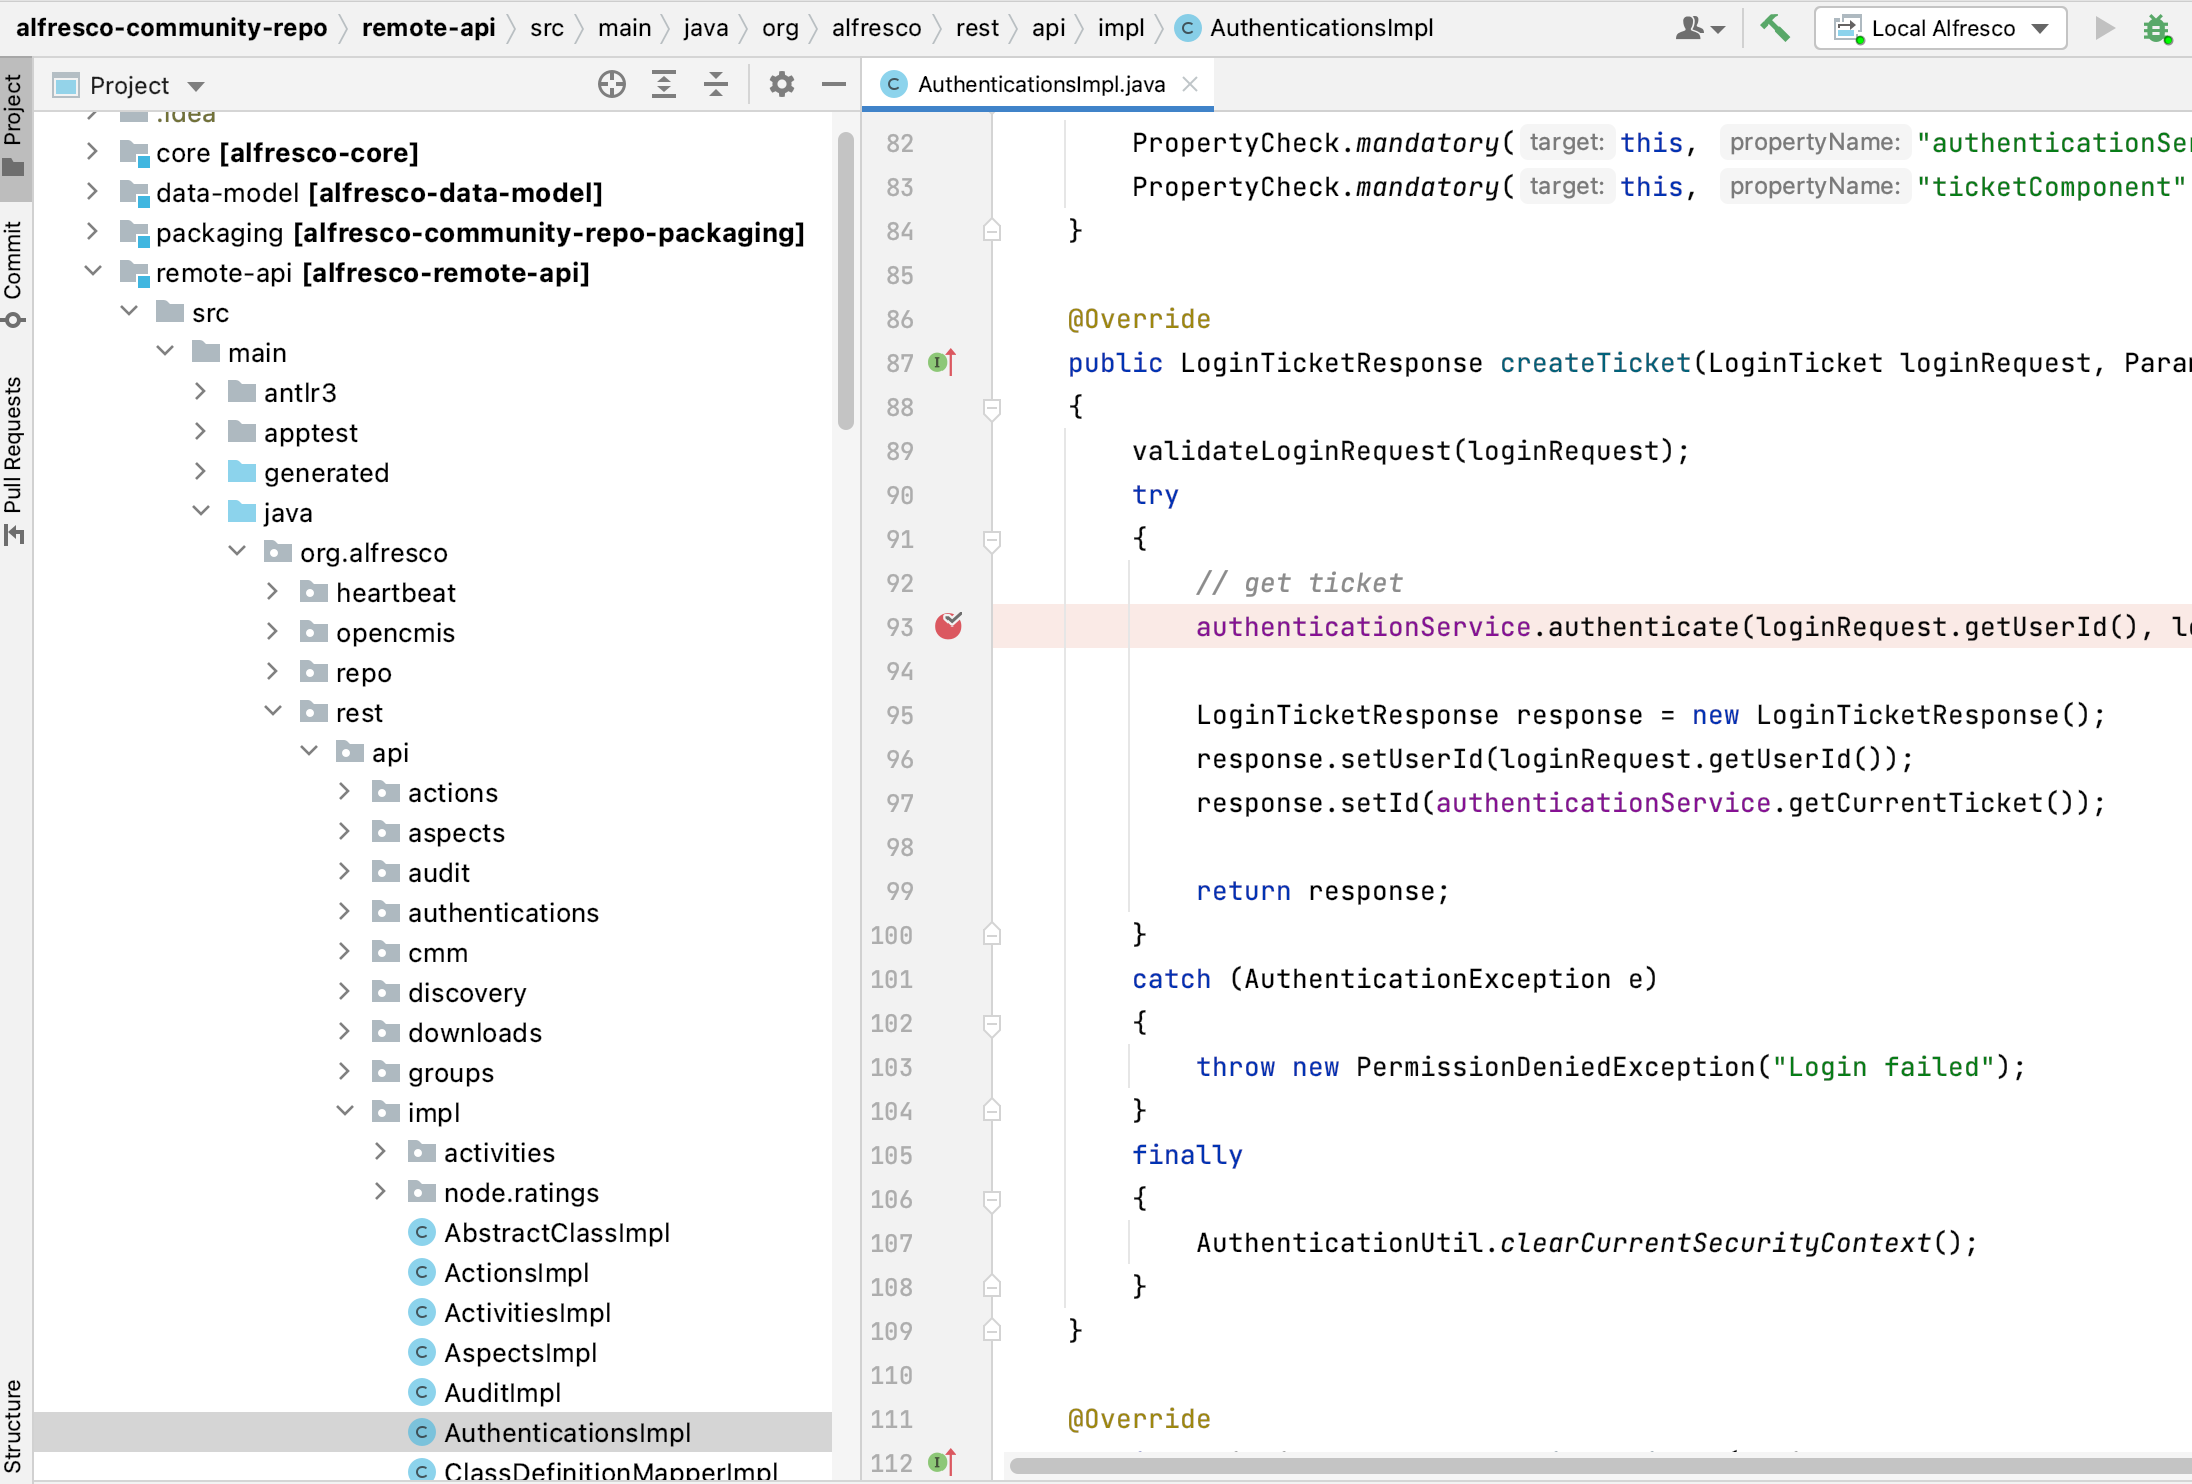Screen dimensions: 2192x1484
Task: Open the build project hammer icon
Action: 1776,28
